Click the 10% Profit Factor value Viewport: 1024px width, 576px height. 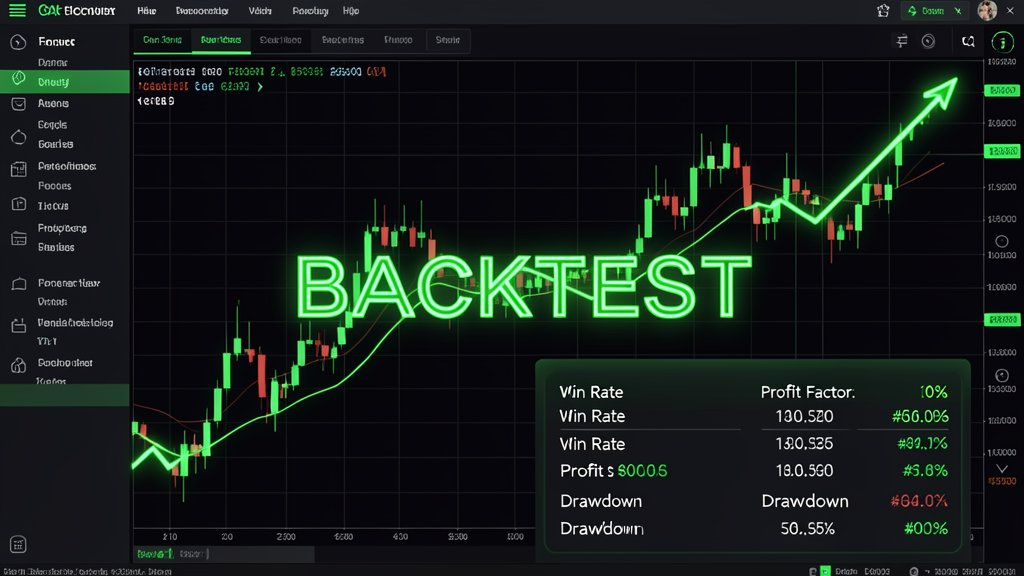[x=933, y=392]
